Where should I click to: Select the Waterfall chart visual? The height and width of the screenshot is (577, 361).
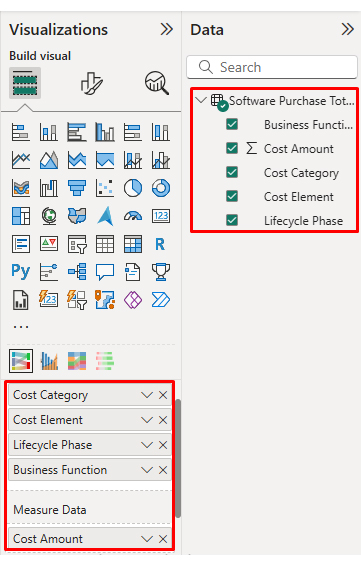coord(49,188)
